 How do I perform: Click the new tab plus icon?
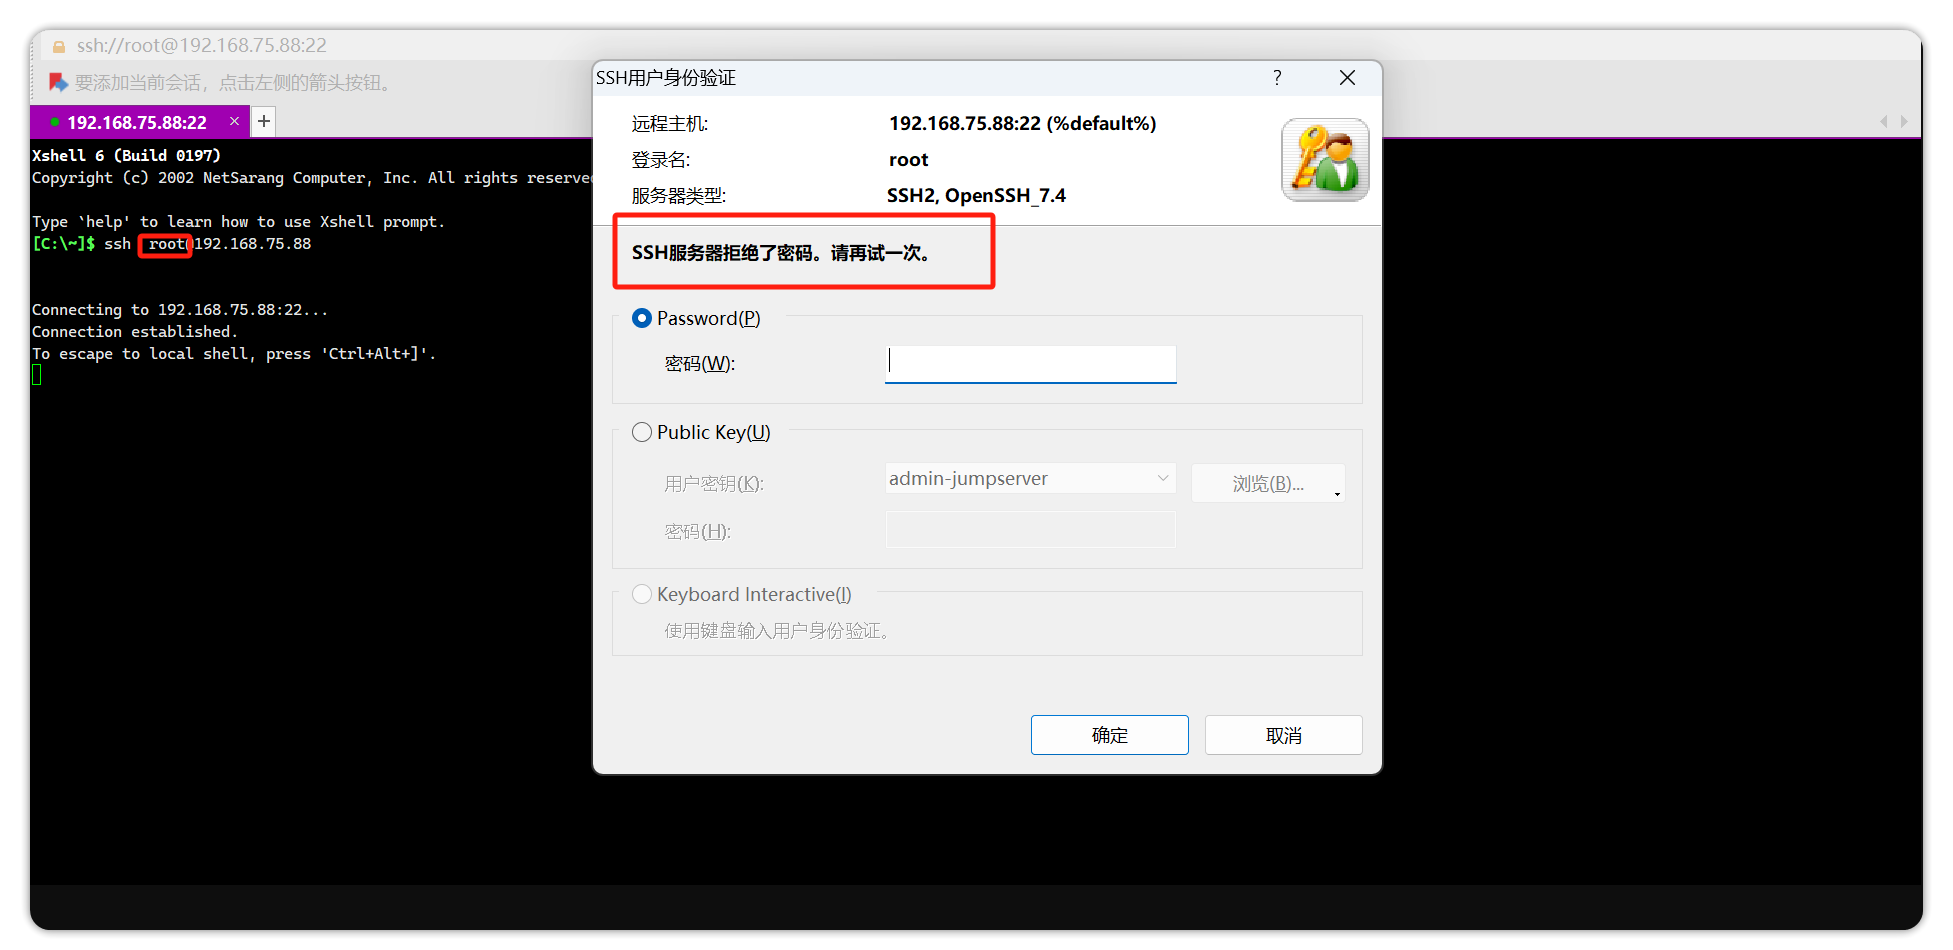tap(264, 121)
